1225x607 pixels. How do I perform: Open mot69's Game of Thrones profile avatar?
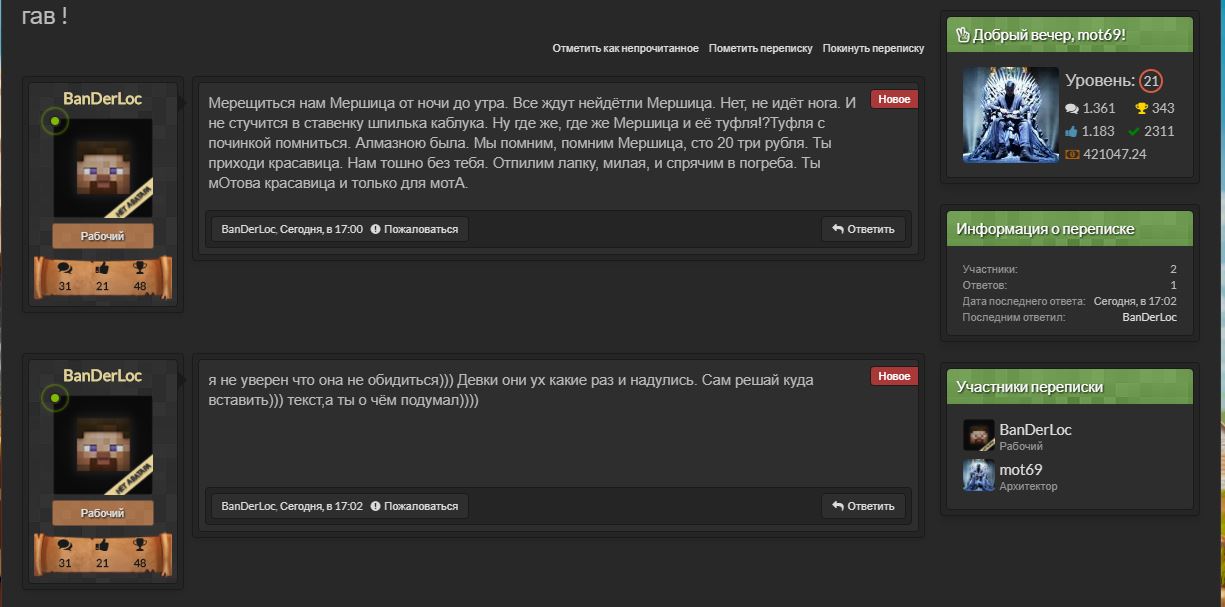(x=1010, y=115)
